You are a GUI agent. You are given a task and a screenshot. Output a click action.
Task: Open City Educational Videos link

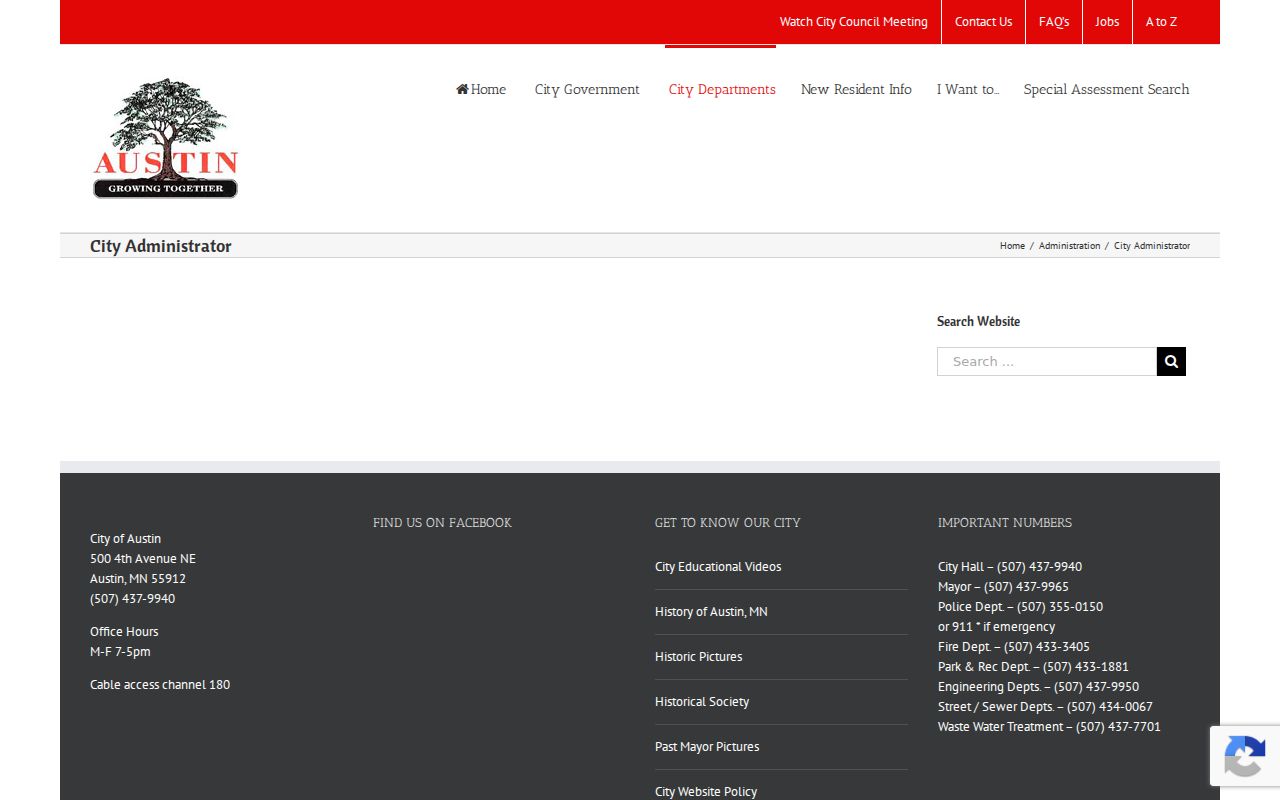(718, 567)
